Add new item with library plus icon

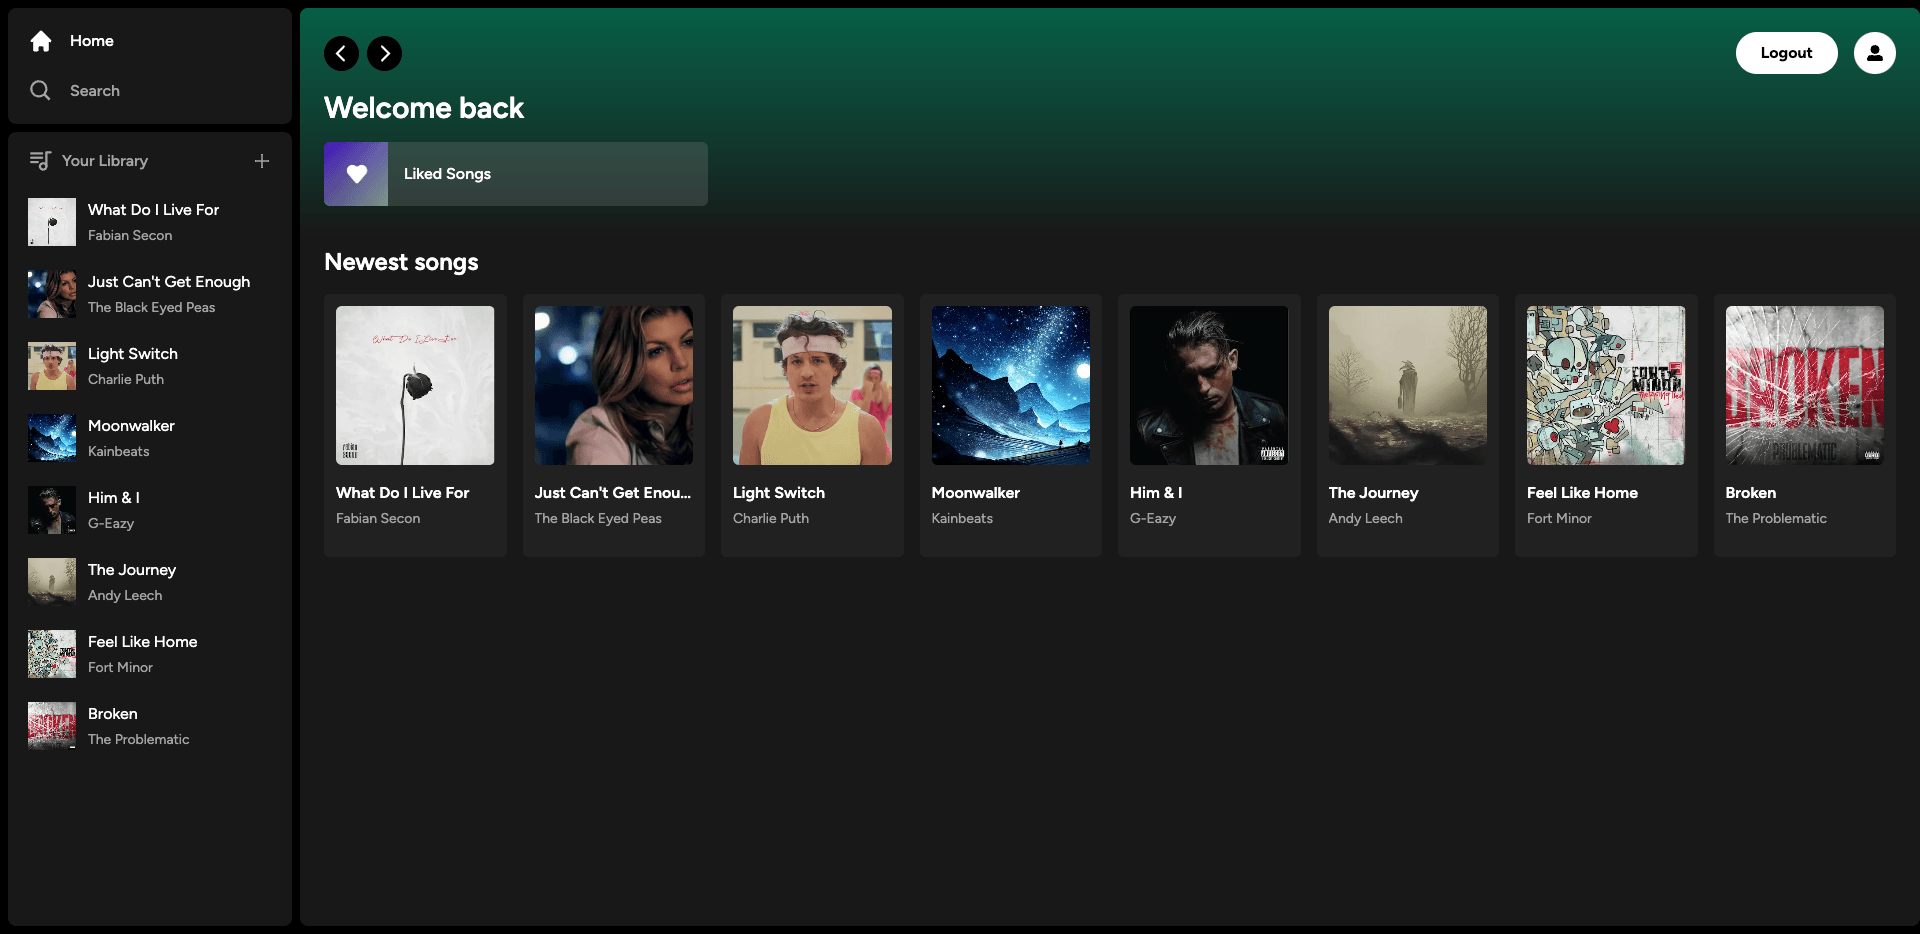[262, 161]
